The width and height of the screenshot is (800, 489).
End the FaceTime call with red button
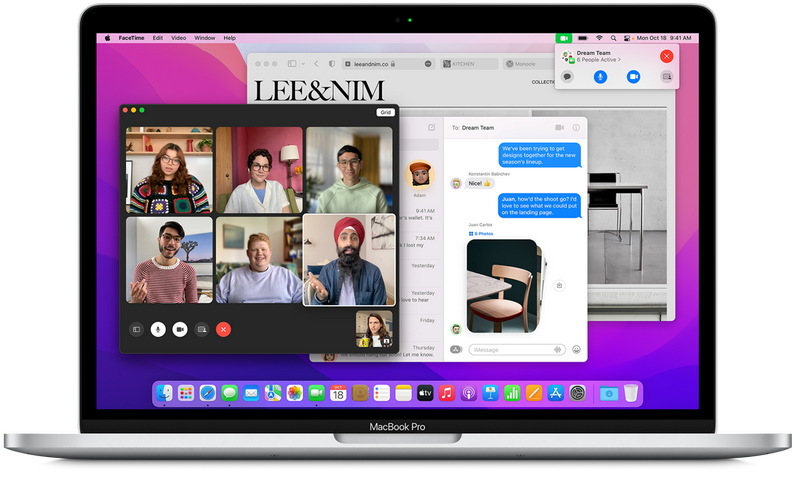[224, 328]
